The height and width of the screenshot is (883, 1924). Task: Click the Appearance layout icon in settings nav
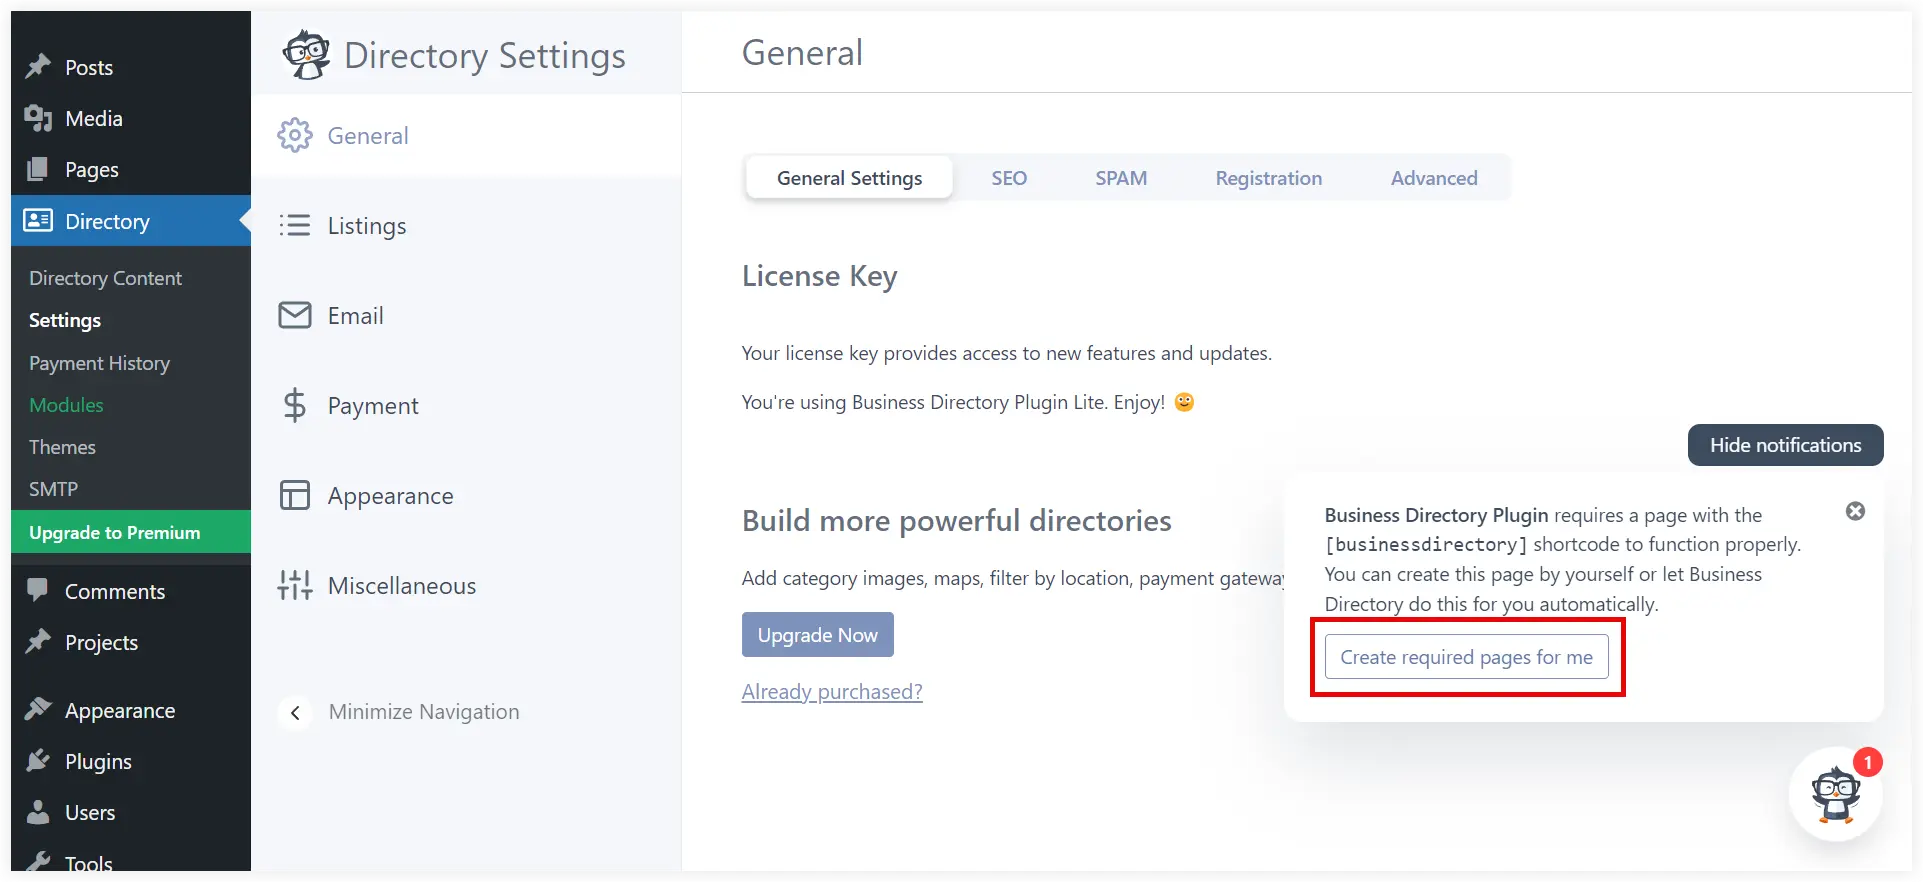pos(295,495)
